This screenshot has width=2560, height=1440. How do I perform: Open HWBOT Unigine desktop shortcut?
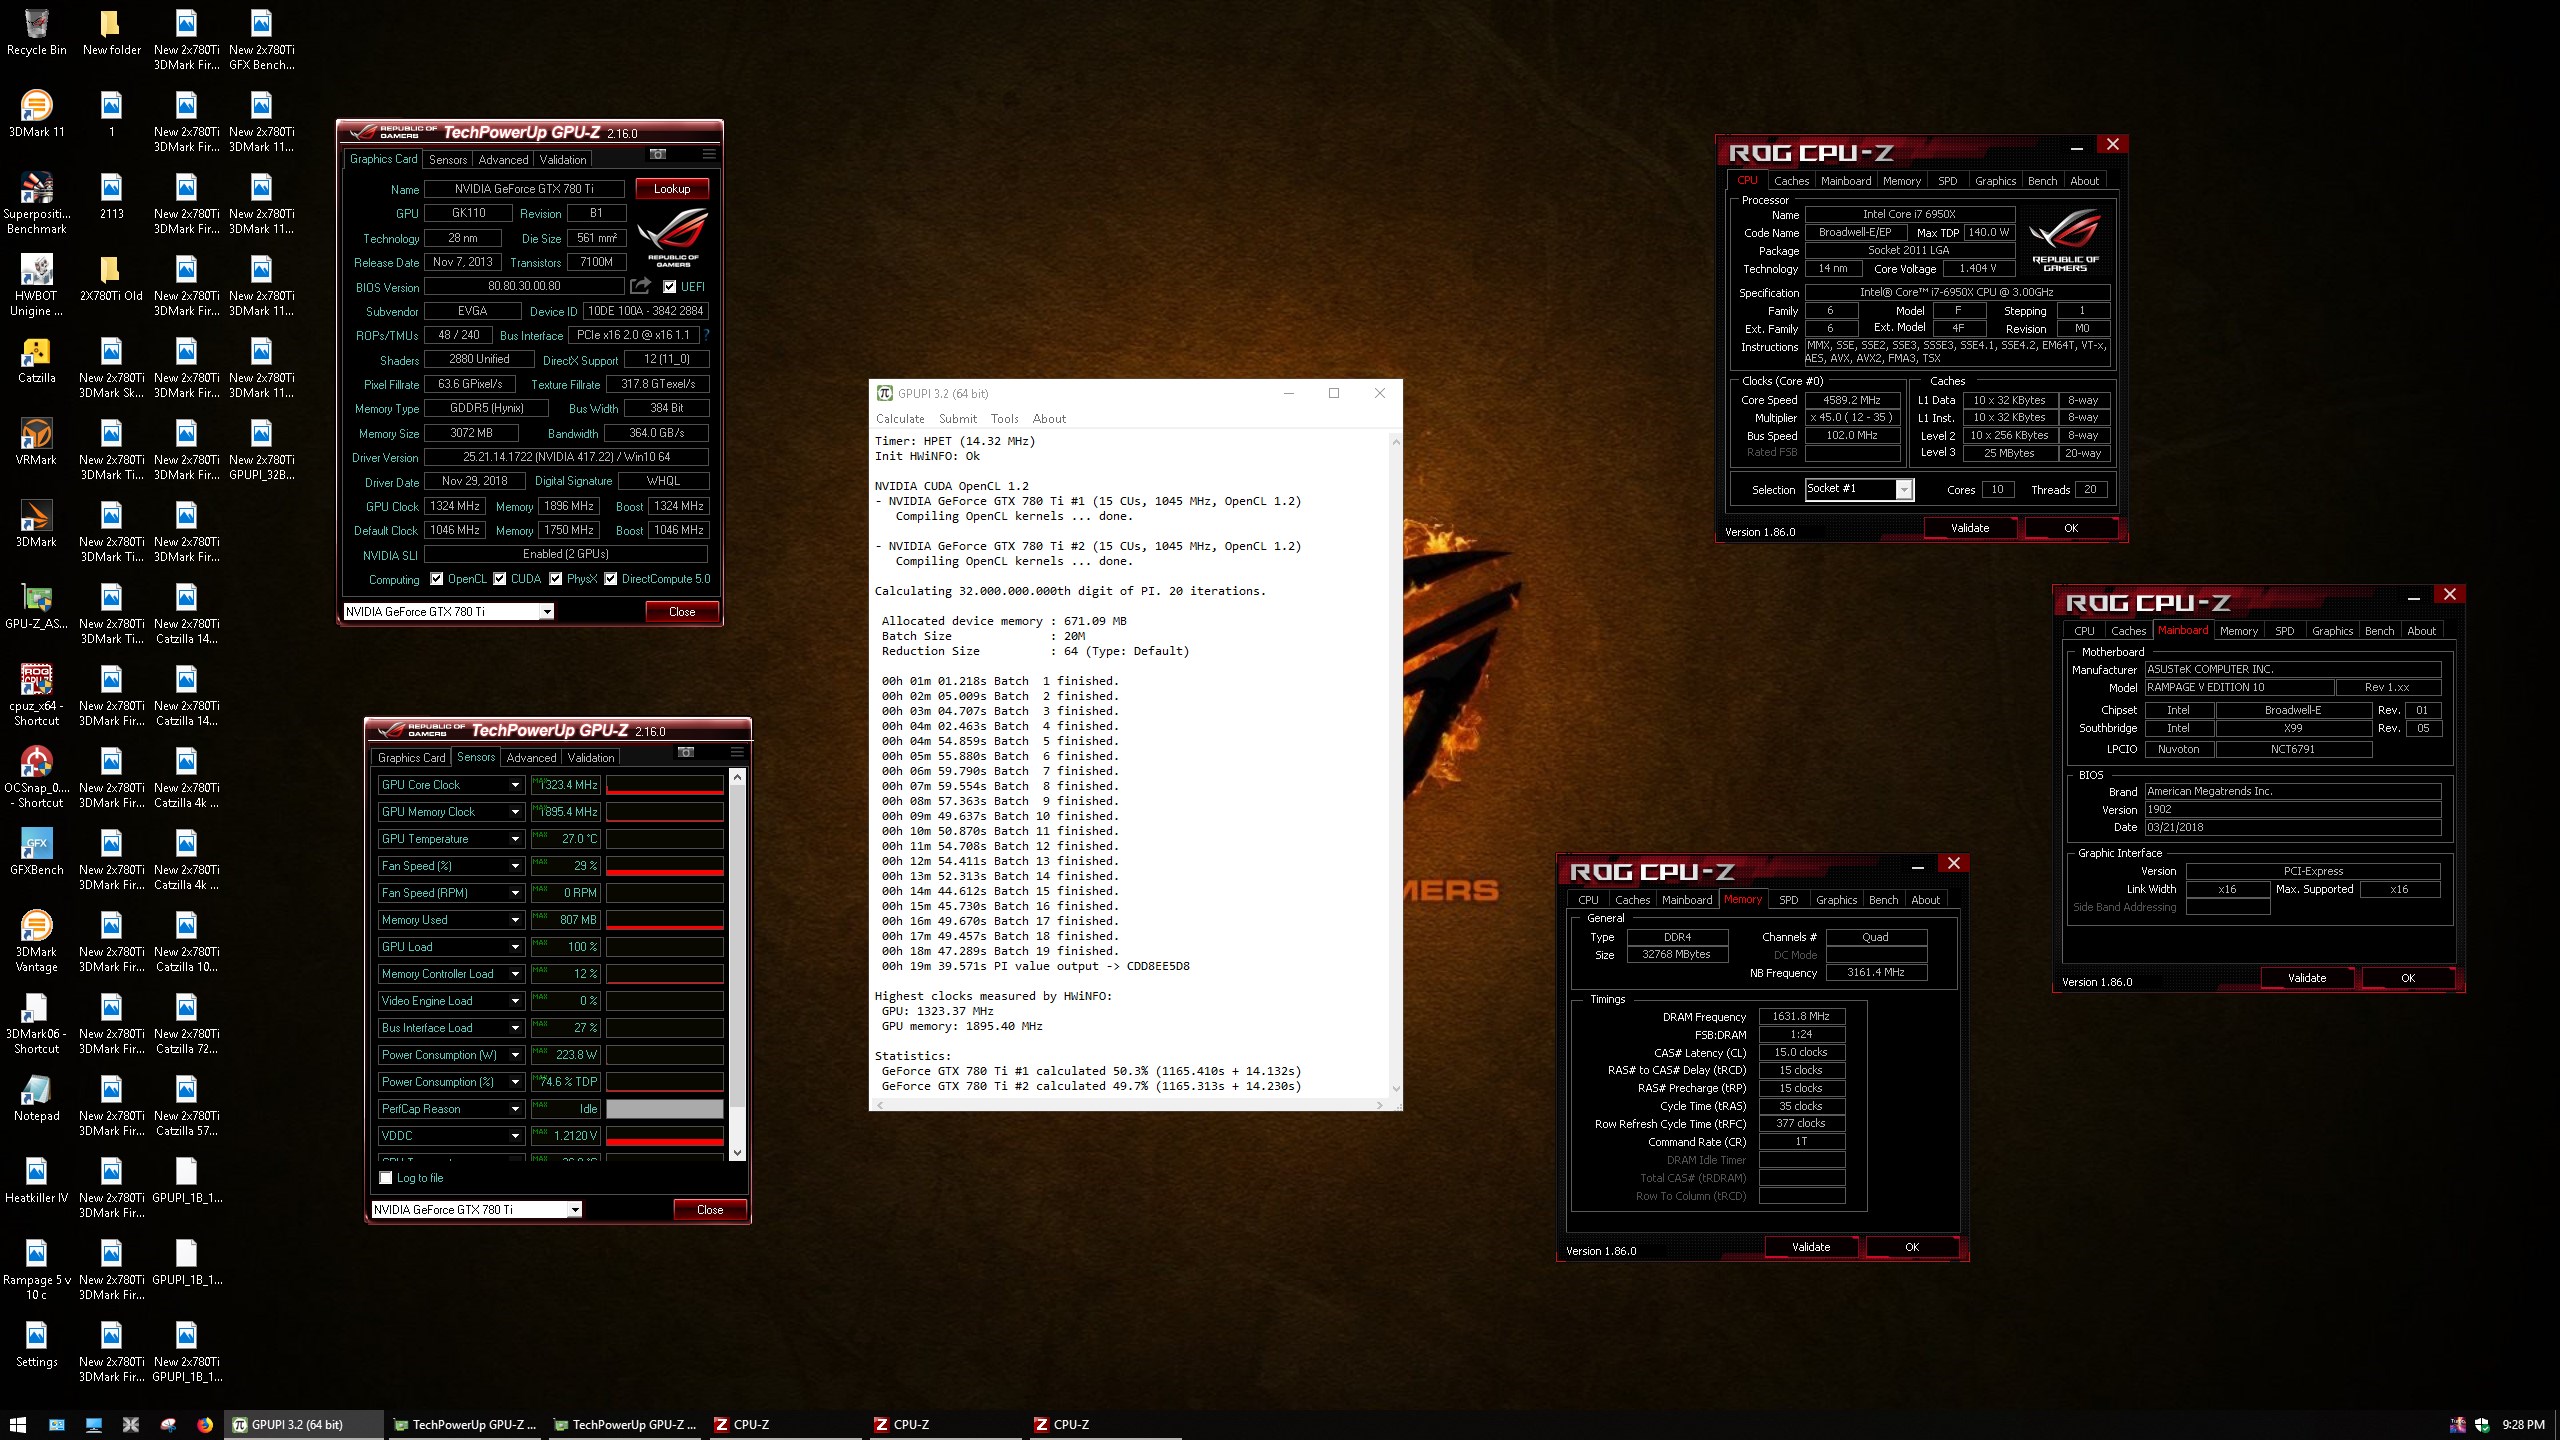click(x=37, y=285)
